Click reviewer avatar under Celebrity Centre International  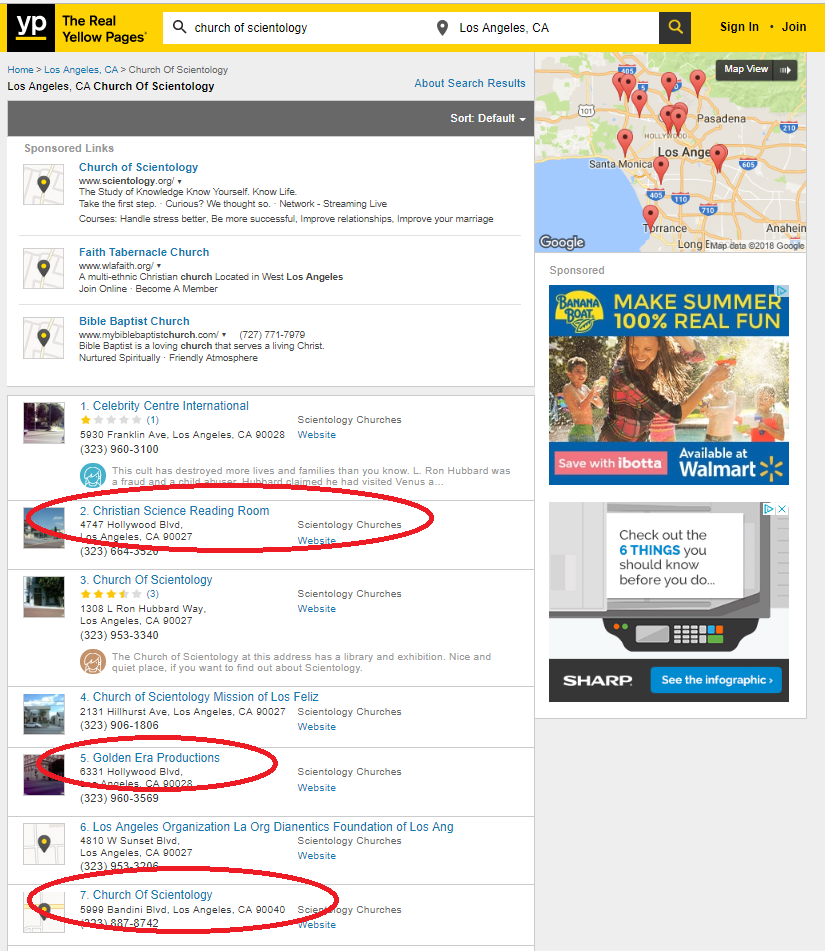click(93, 476)
